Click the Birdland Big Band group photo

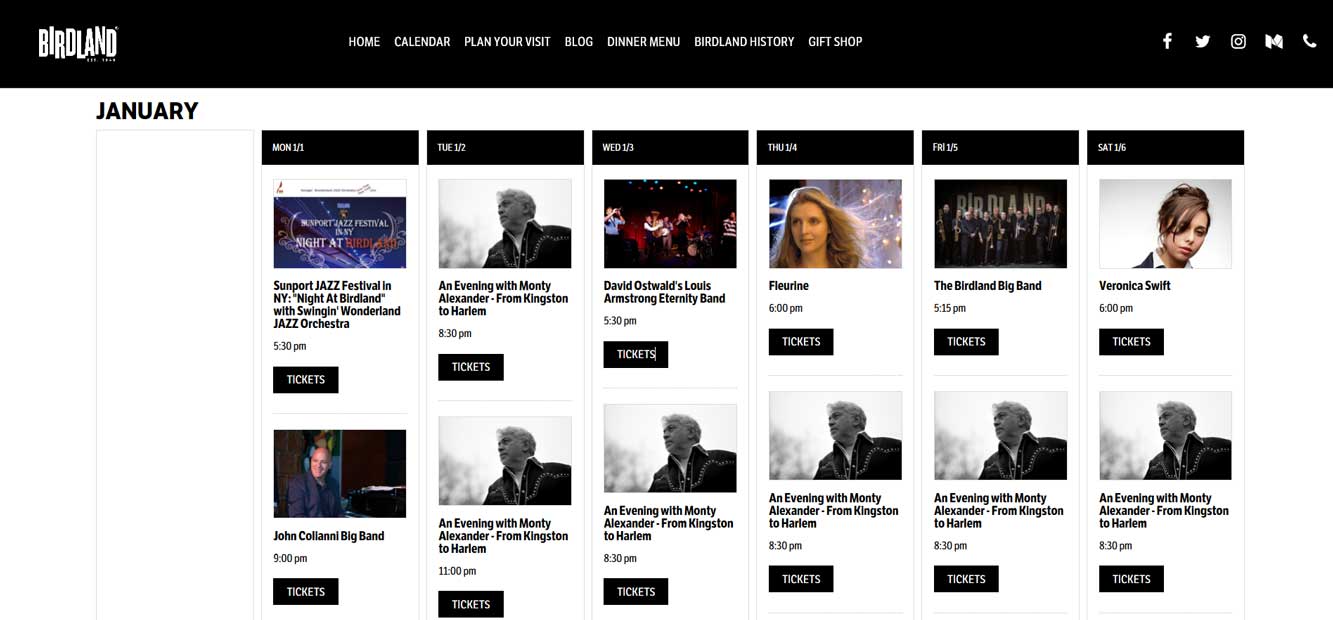point(1000,224)
